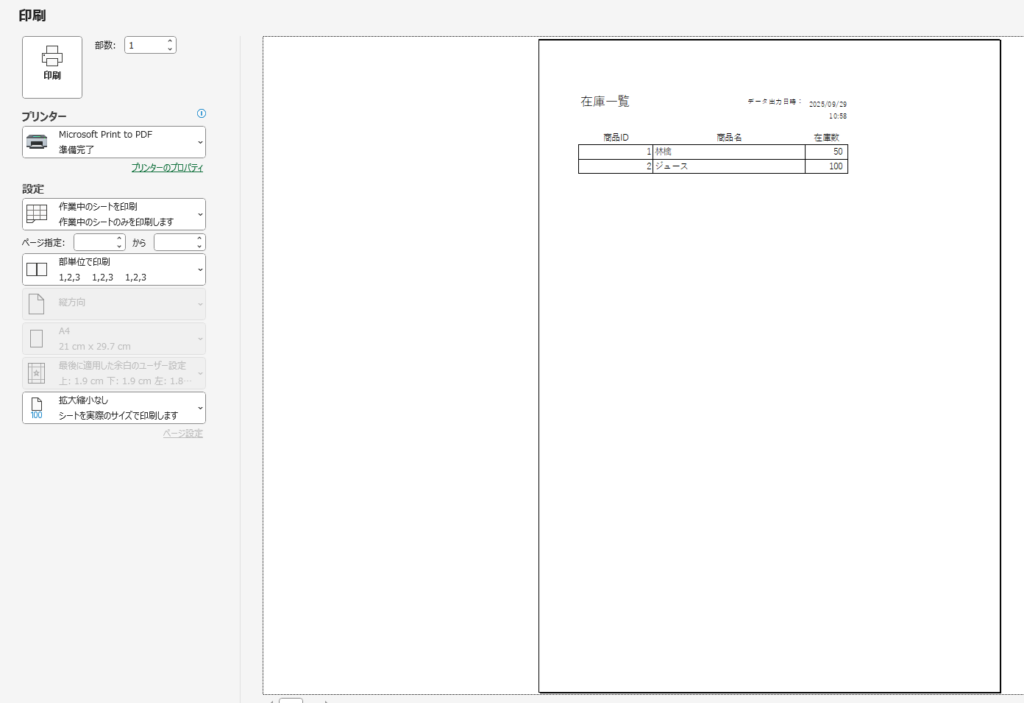1024x703 pixels.
Task: Click the scaling page icon beside 拡大縮小なし
Action: click(x=36, y=407)
